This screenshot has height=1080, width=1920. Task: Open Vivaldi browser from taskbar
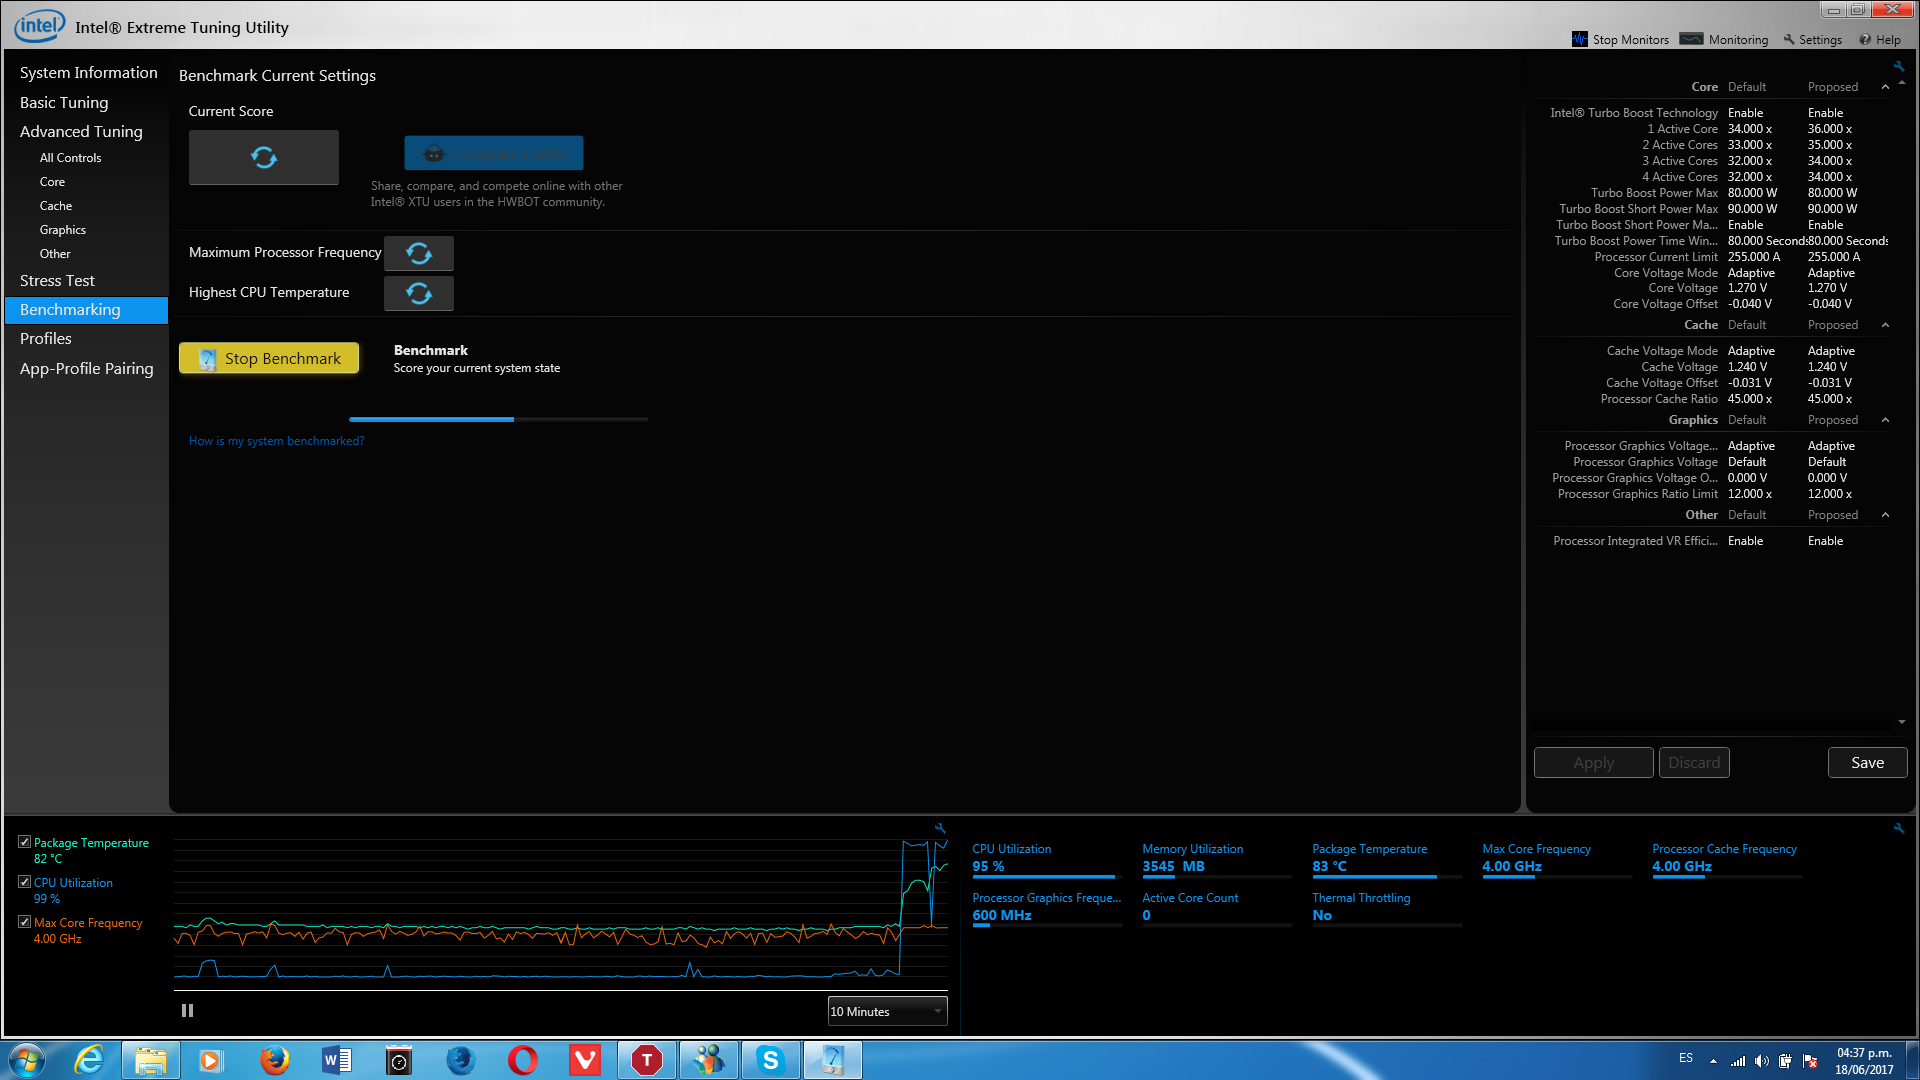(x=585, y=1060)
